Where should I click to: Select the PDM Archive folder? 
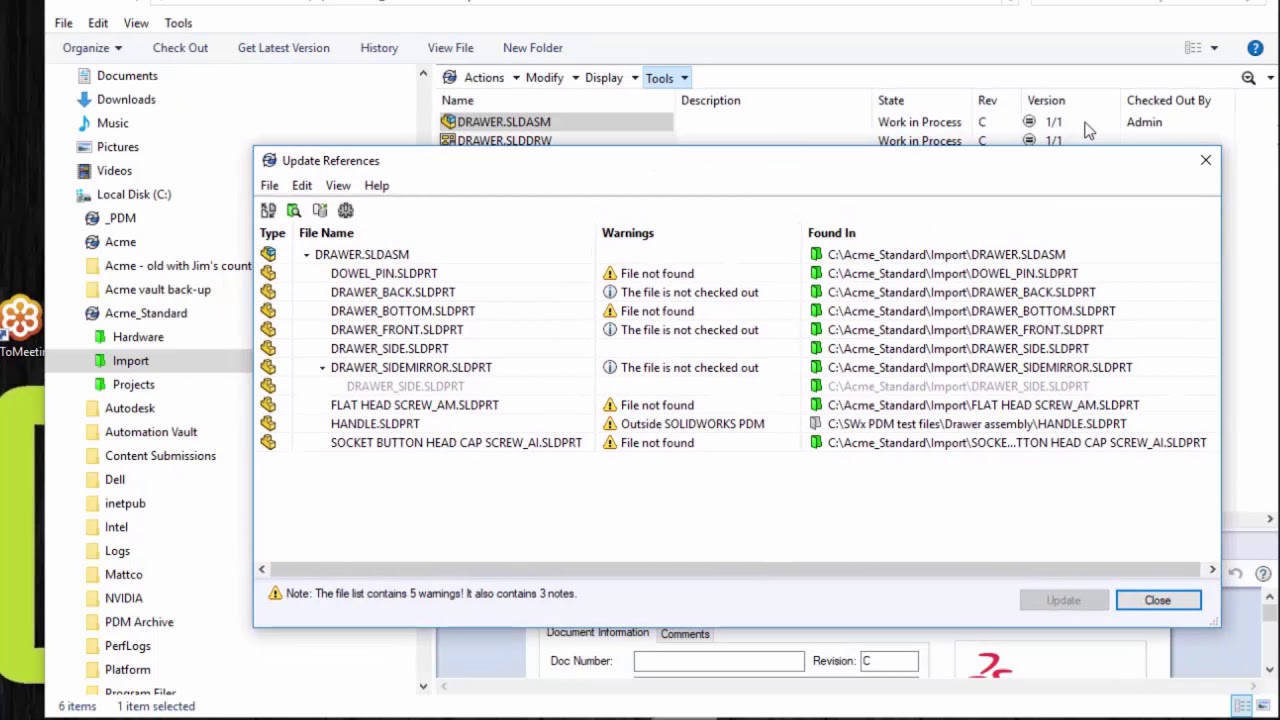[139, 622]
